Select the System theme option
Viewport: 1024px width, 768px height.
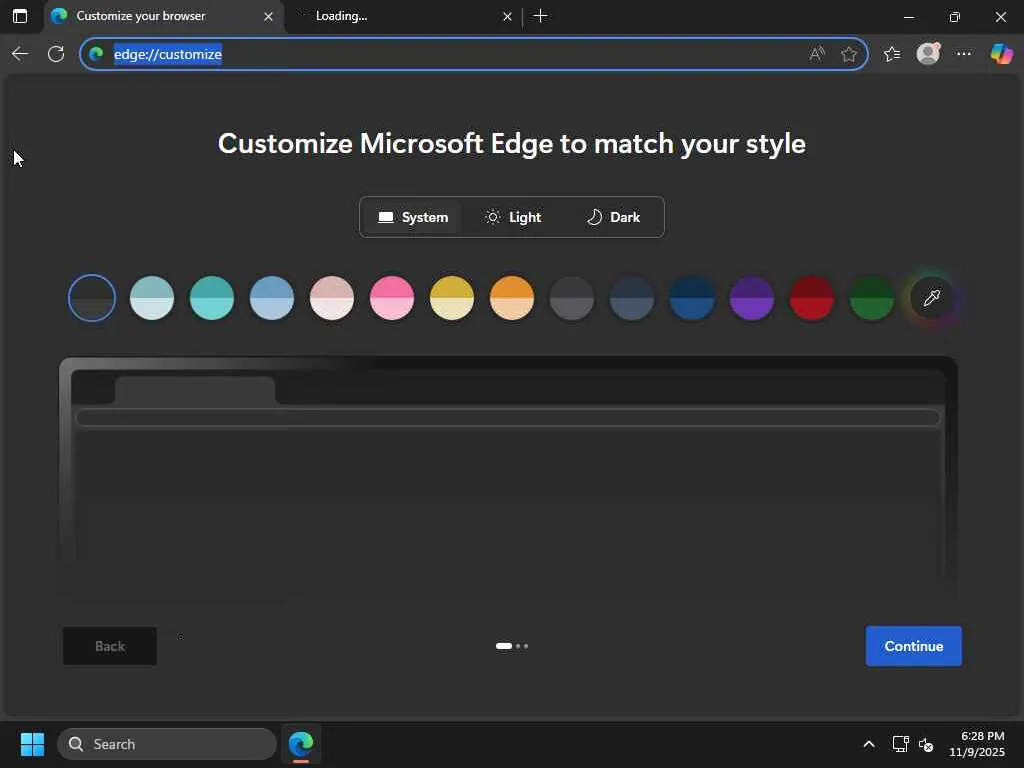click(x=413, y=217)
